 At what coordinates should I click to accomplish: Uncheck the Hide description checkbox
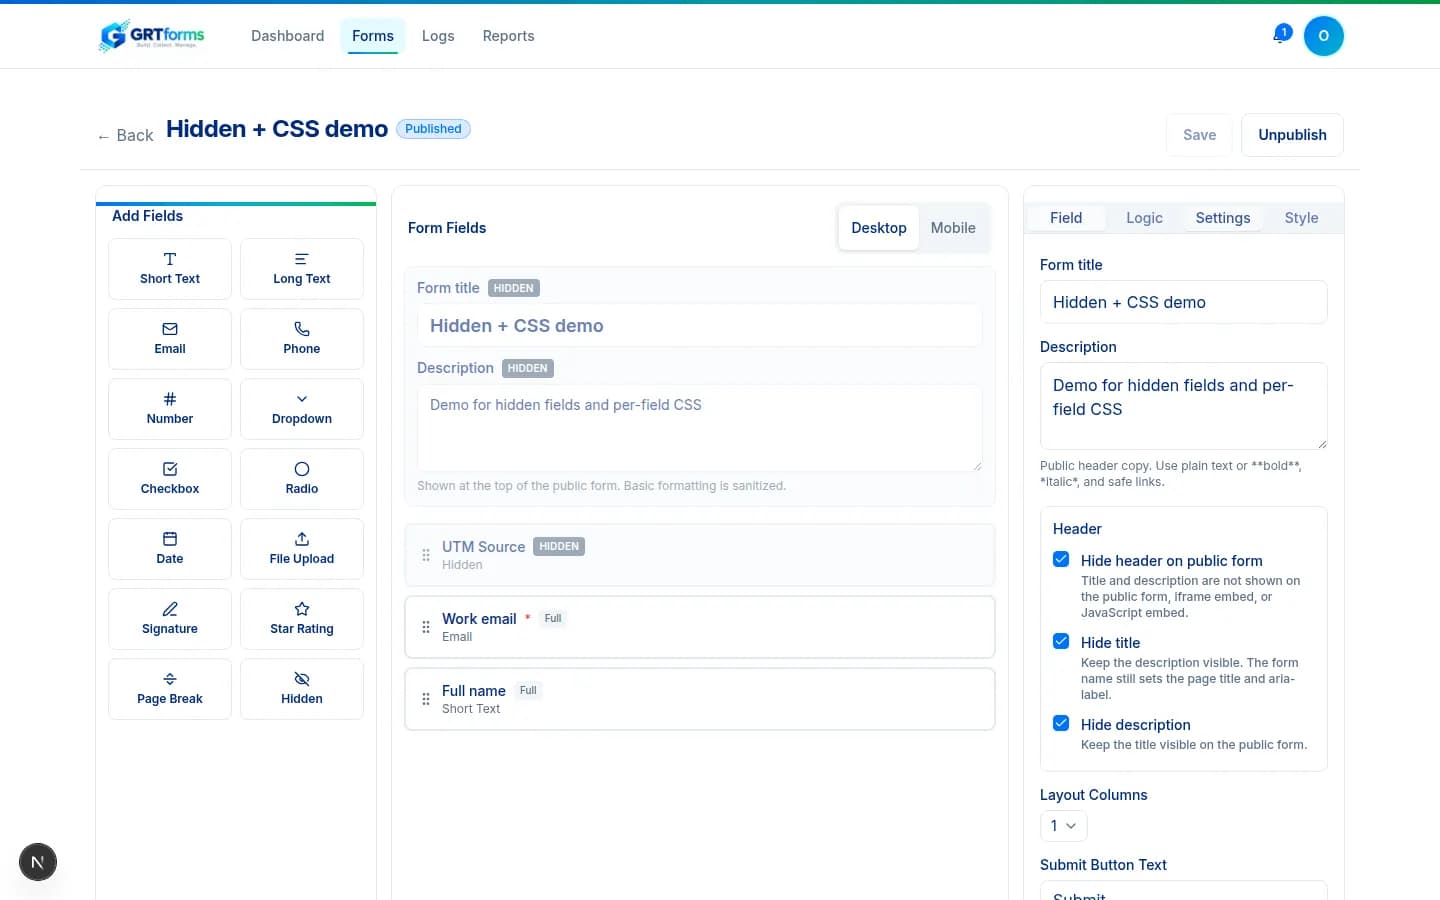click(1061, 724)
